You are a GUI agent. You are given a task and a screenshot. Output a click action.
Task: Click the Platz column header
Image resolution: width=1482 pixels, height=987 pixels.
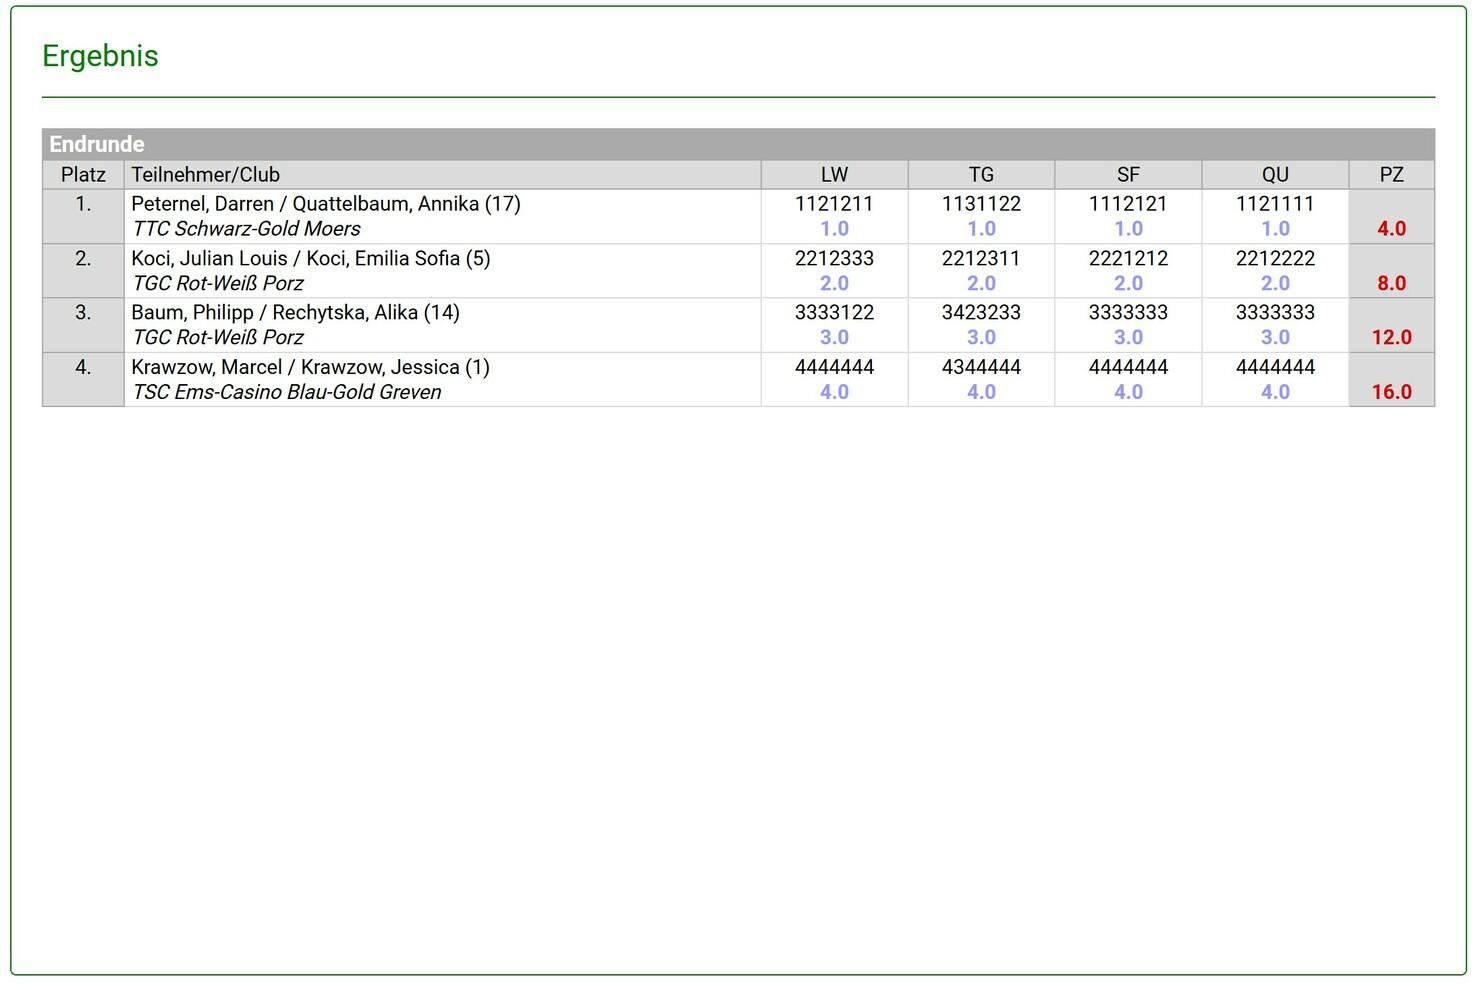pyautogui.click(x=83, y=175)
